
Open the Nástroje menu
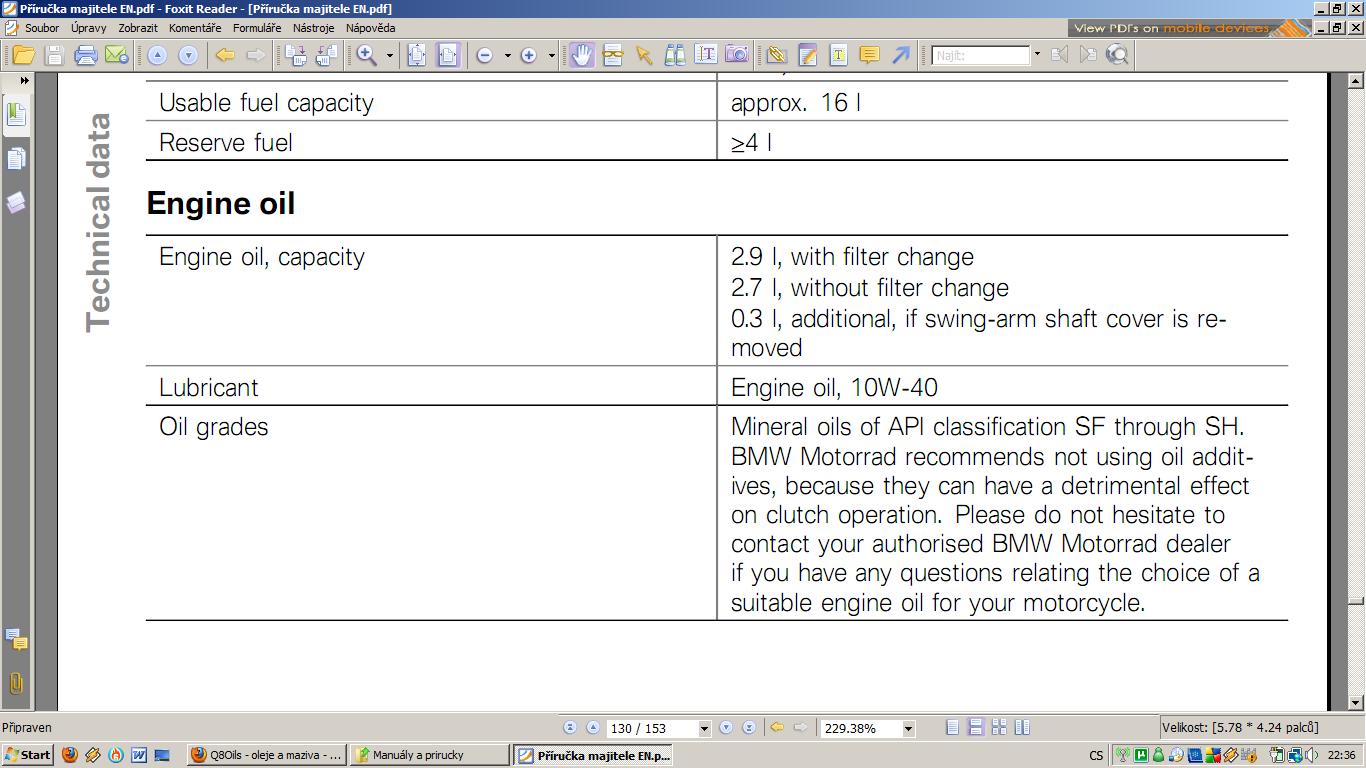[313, 28]
